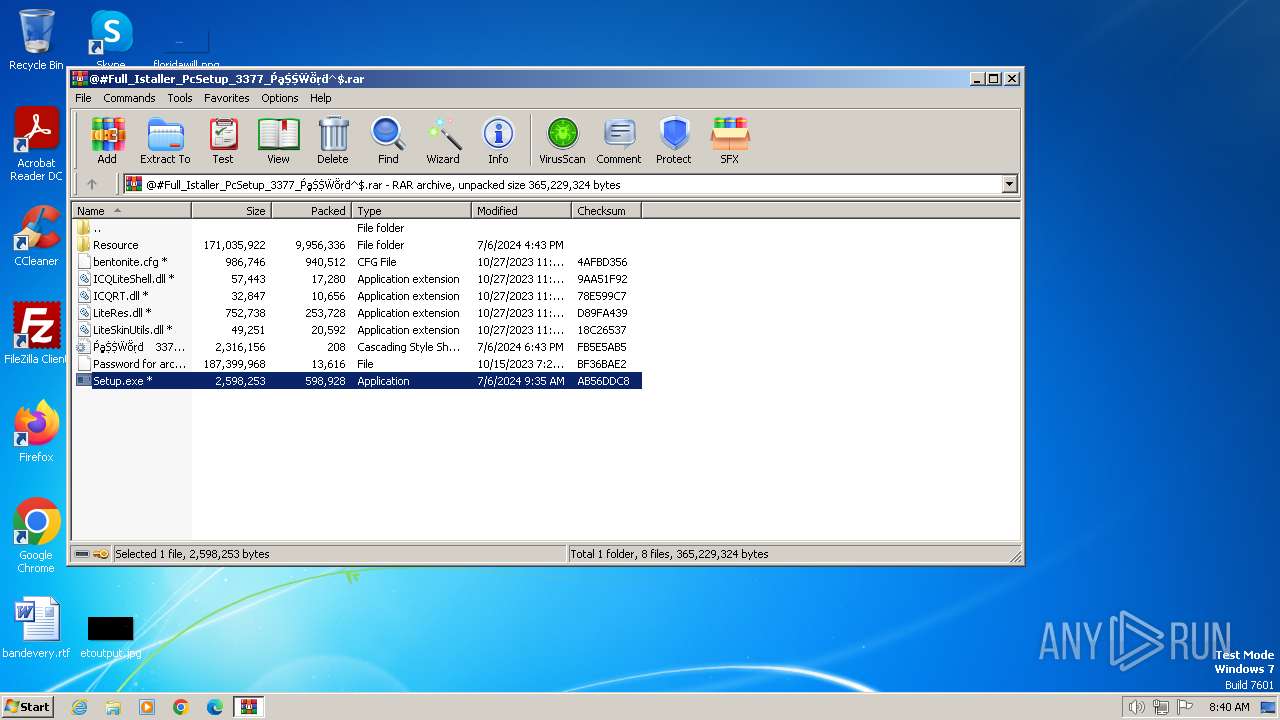Open the Find tool

pos(388,141)
